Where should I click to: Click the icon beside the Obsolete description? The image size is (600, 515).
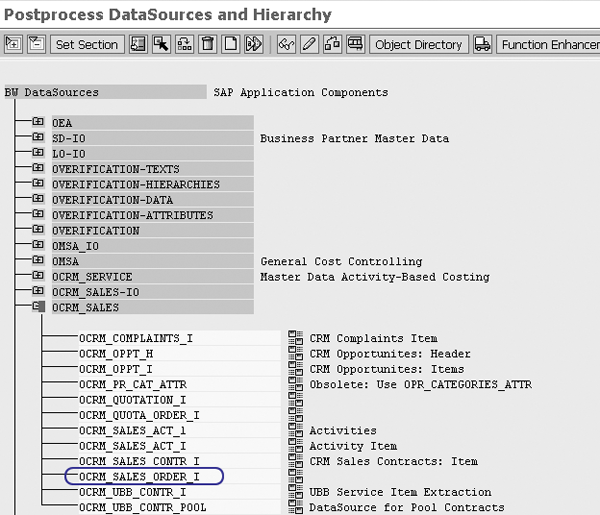point(295,384)
